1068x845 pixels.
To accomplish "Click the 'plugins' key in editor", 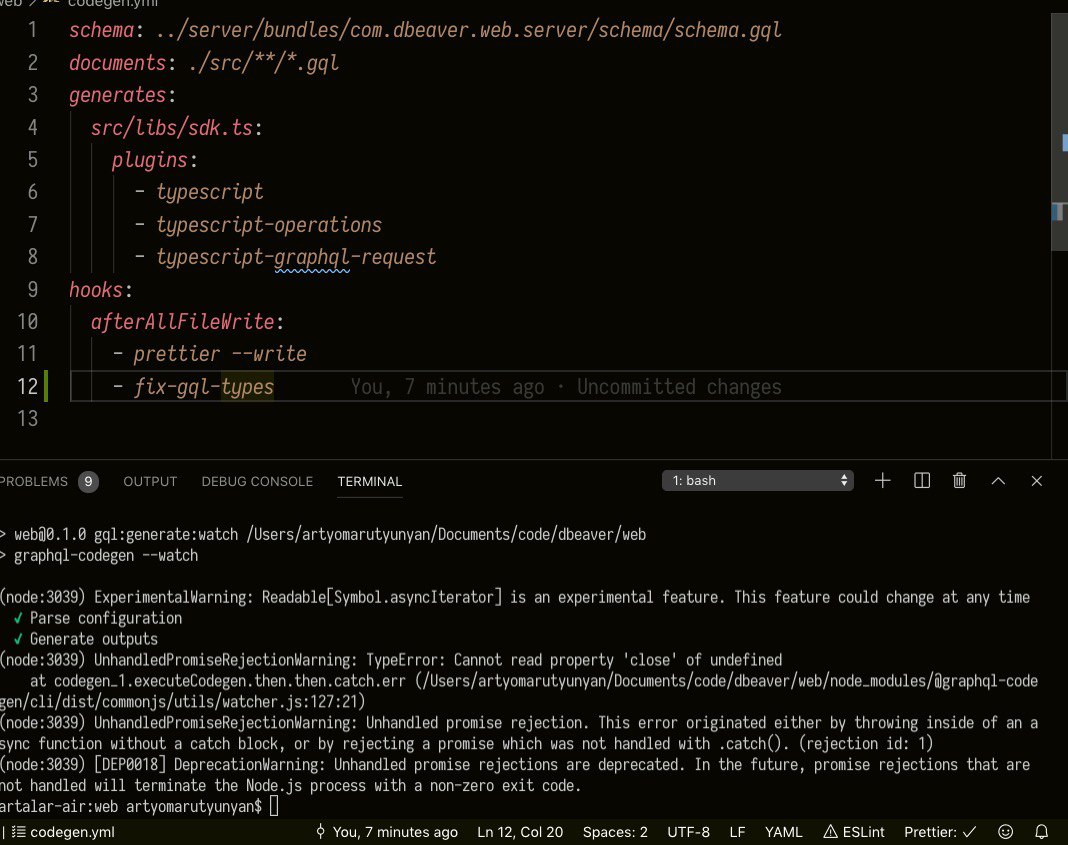I will click(x=149, y=160).
